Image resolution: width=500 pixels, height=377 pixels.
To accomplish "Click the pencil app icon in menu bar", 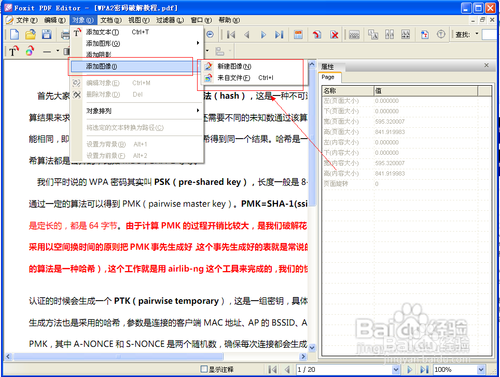I will click(10, 20).
